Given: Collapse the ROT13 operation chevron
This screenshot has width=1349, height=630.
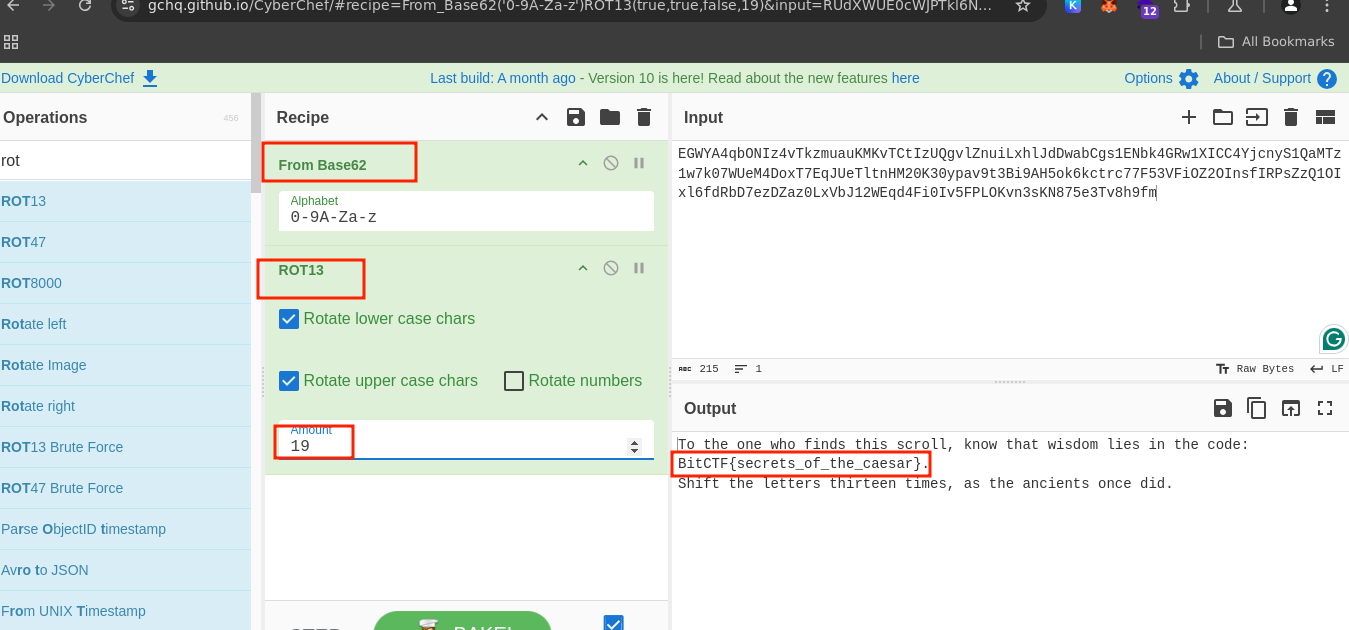Looking at the screenshot, I should 583,268.
